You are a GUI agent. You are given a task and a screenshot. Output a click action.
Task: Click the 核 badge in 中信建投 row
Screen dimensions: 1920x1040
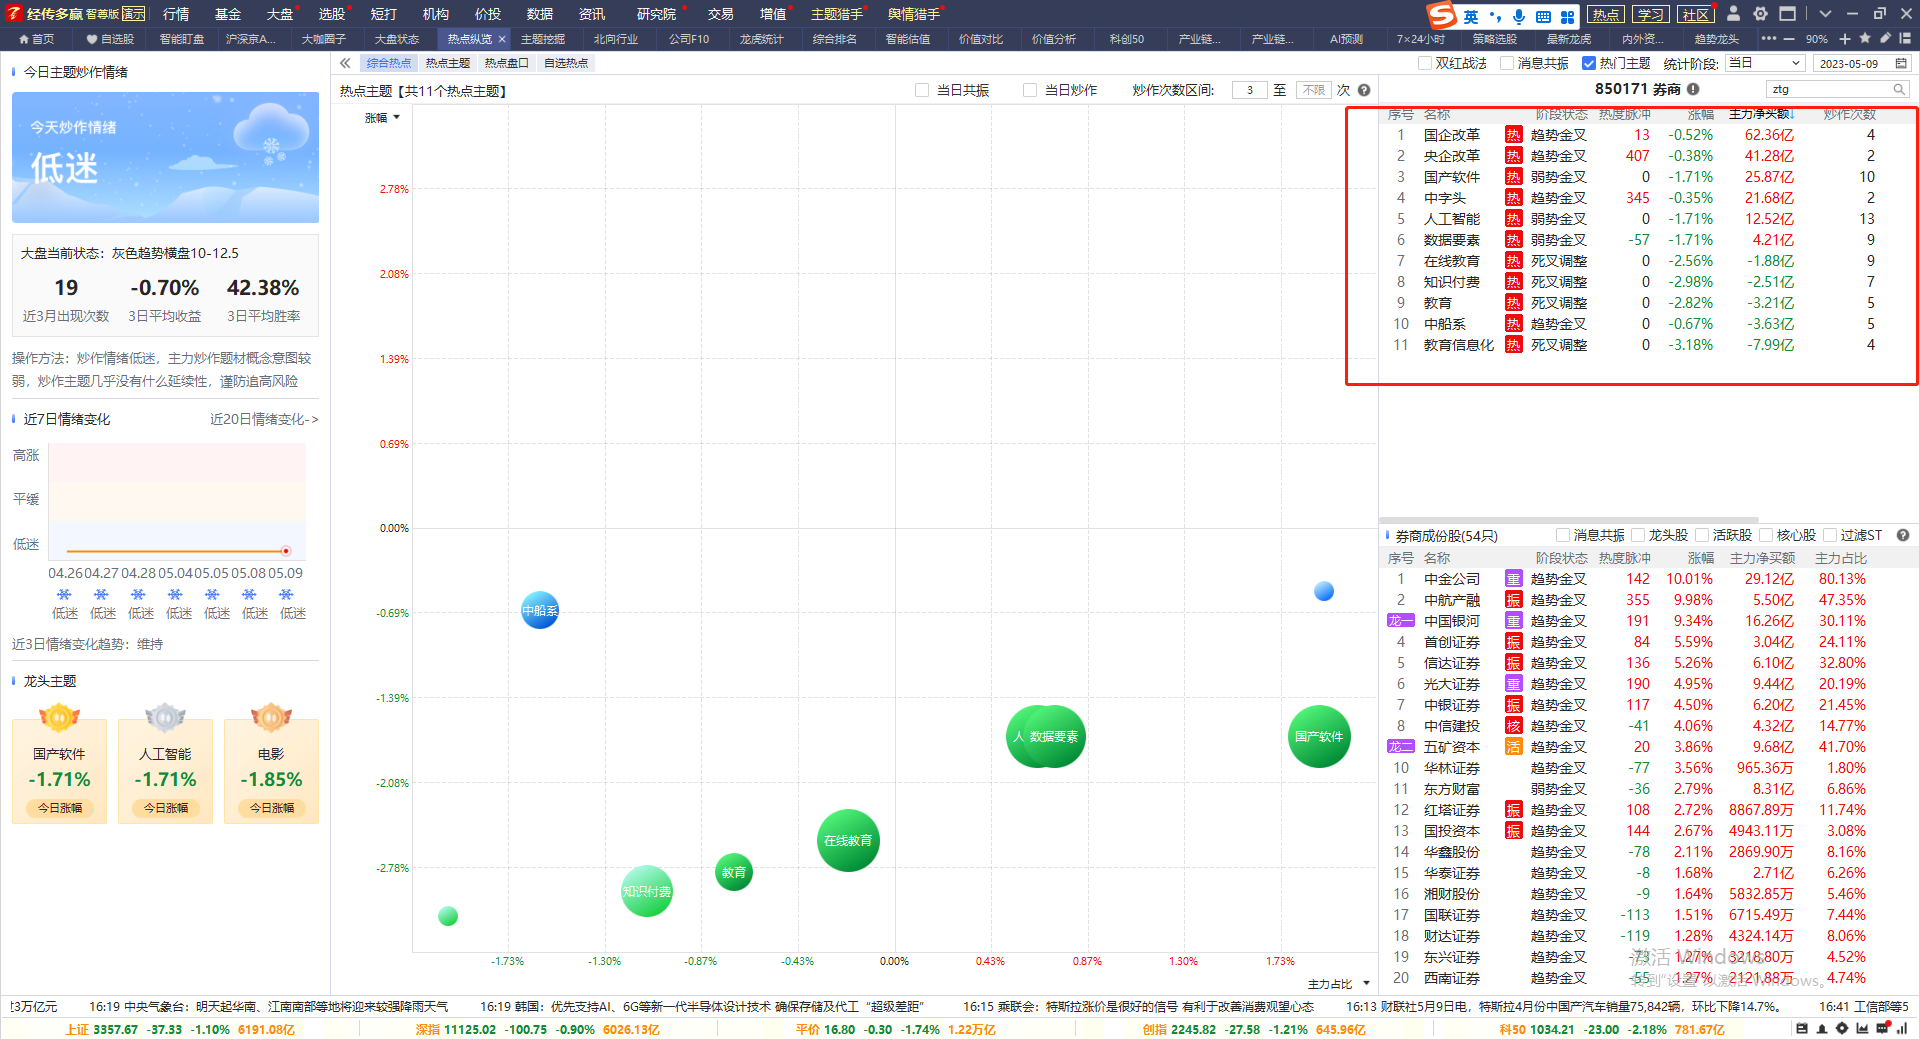click(1514, 725)
